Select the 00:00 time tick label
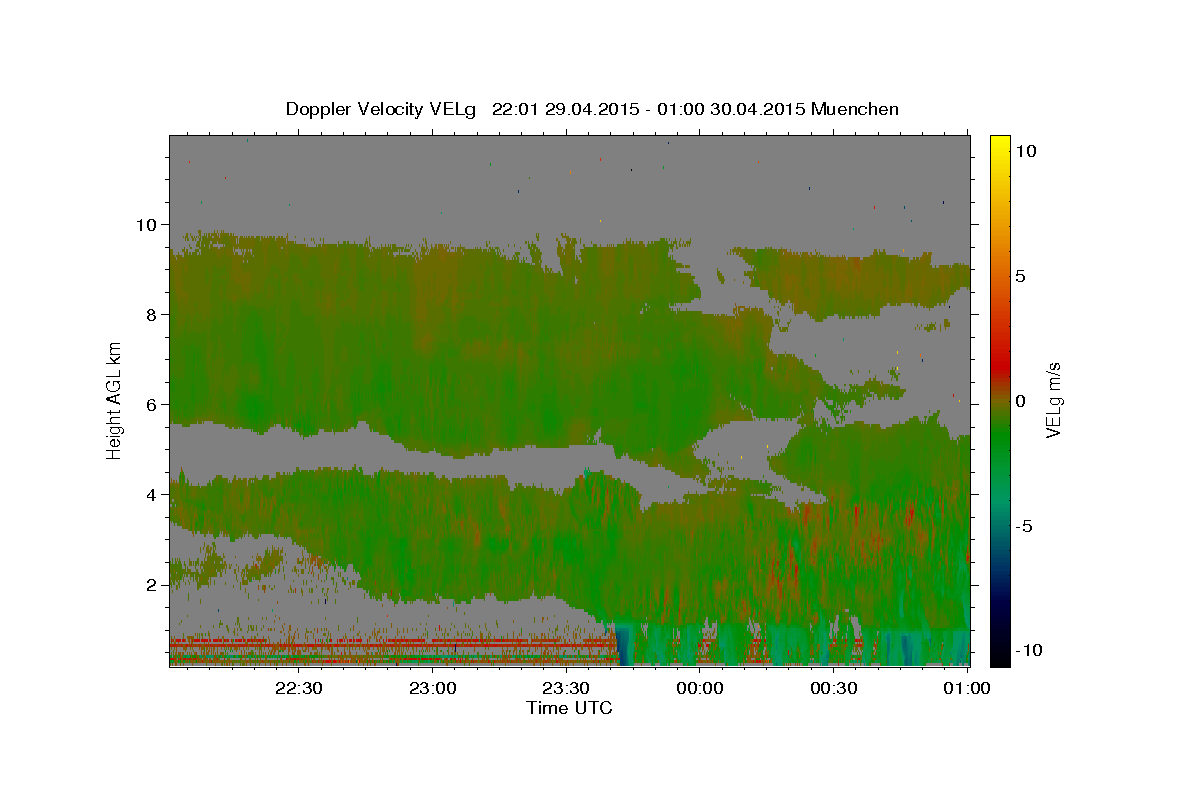Screen dimensions: 1200x800 point(699,688)
